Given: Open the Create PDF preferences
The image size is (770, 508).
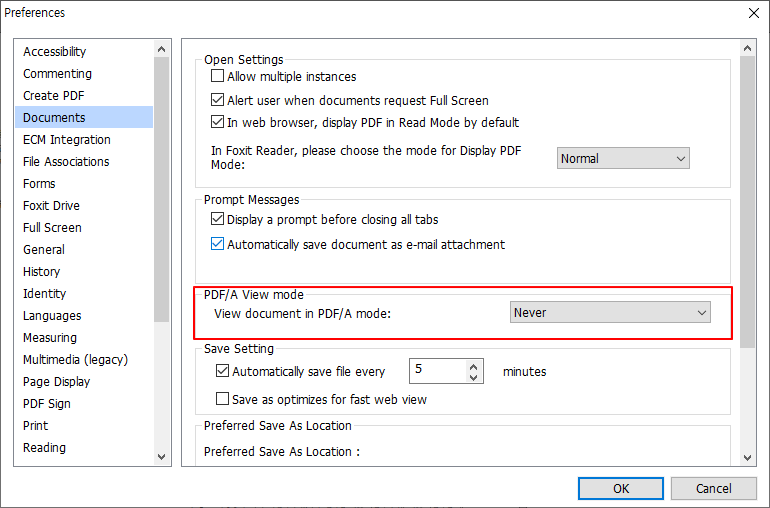Looking at the screenshot, I should tap(84, 96).
